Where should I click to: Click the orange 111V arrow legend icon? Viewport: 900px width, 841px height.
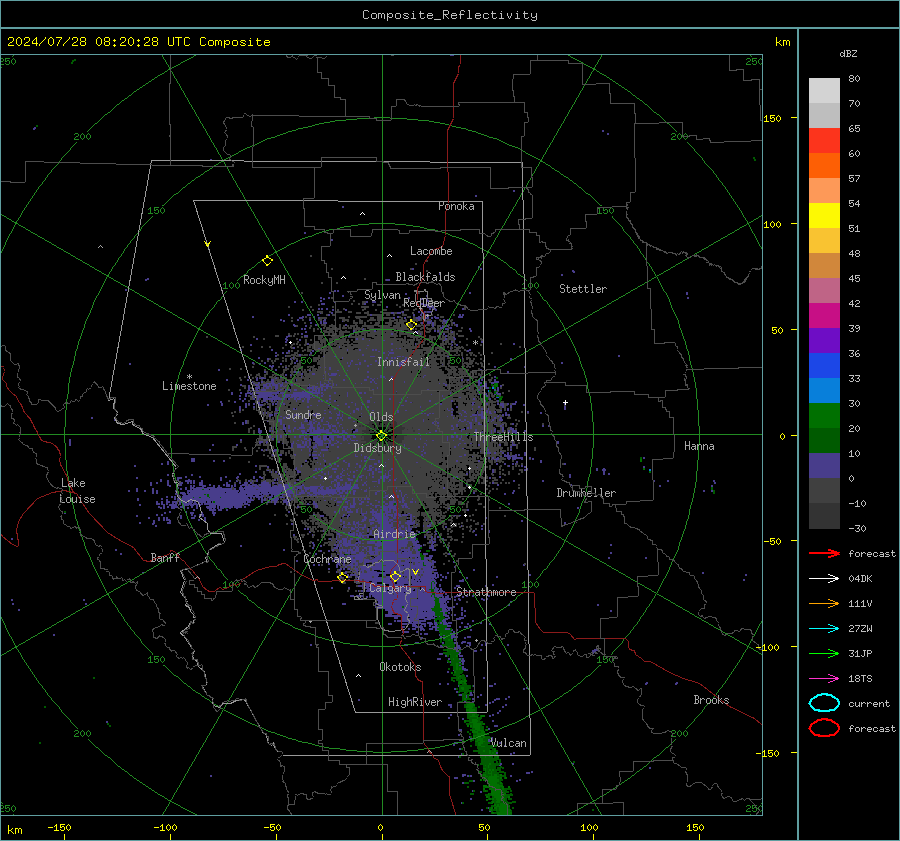(x=824, y=603)
